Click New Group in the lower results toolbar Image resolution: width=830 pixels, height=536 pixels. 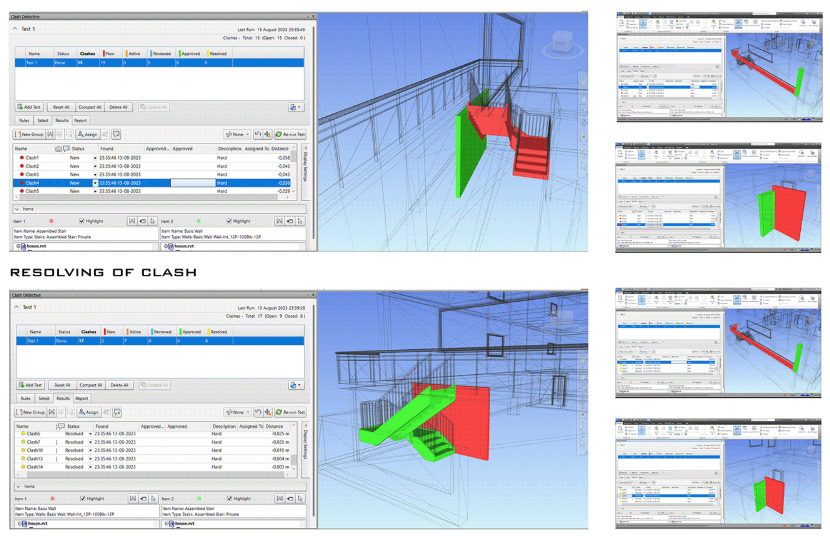pos(32,411)
